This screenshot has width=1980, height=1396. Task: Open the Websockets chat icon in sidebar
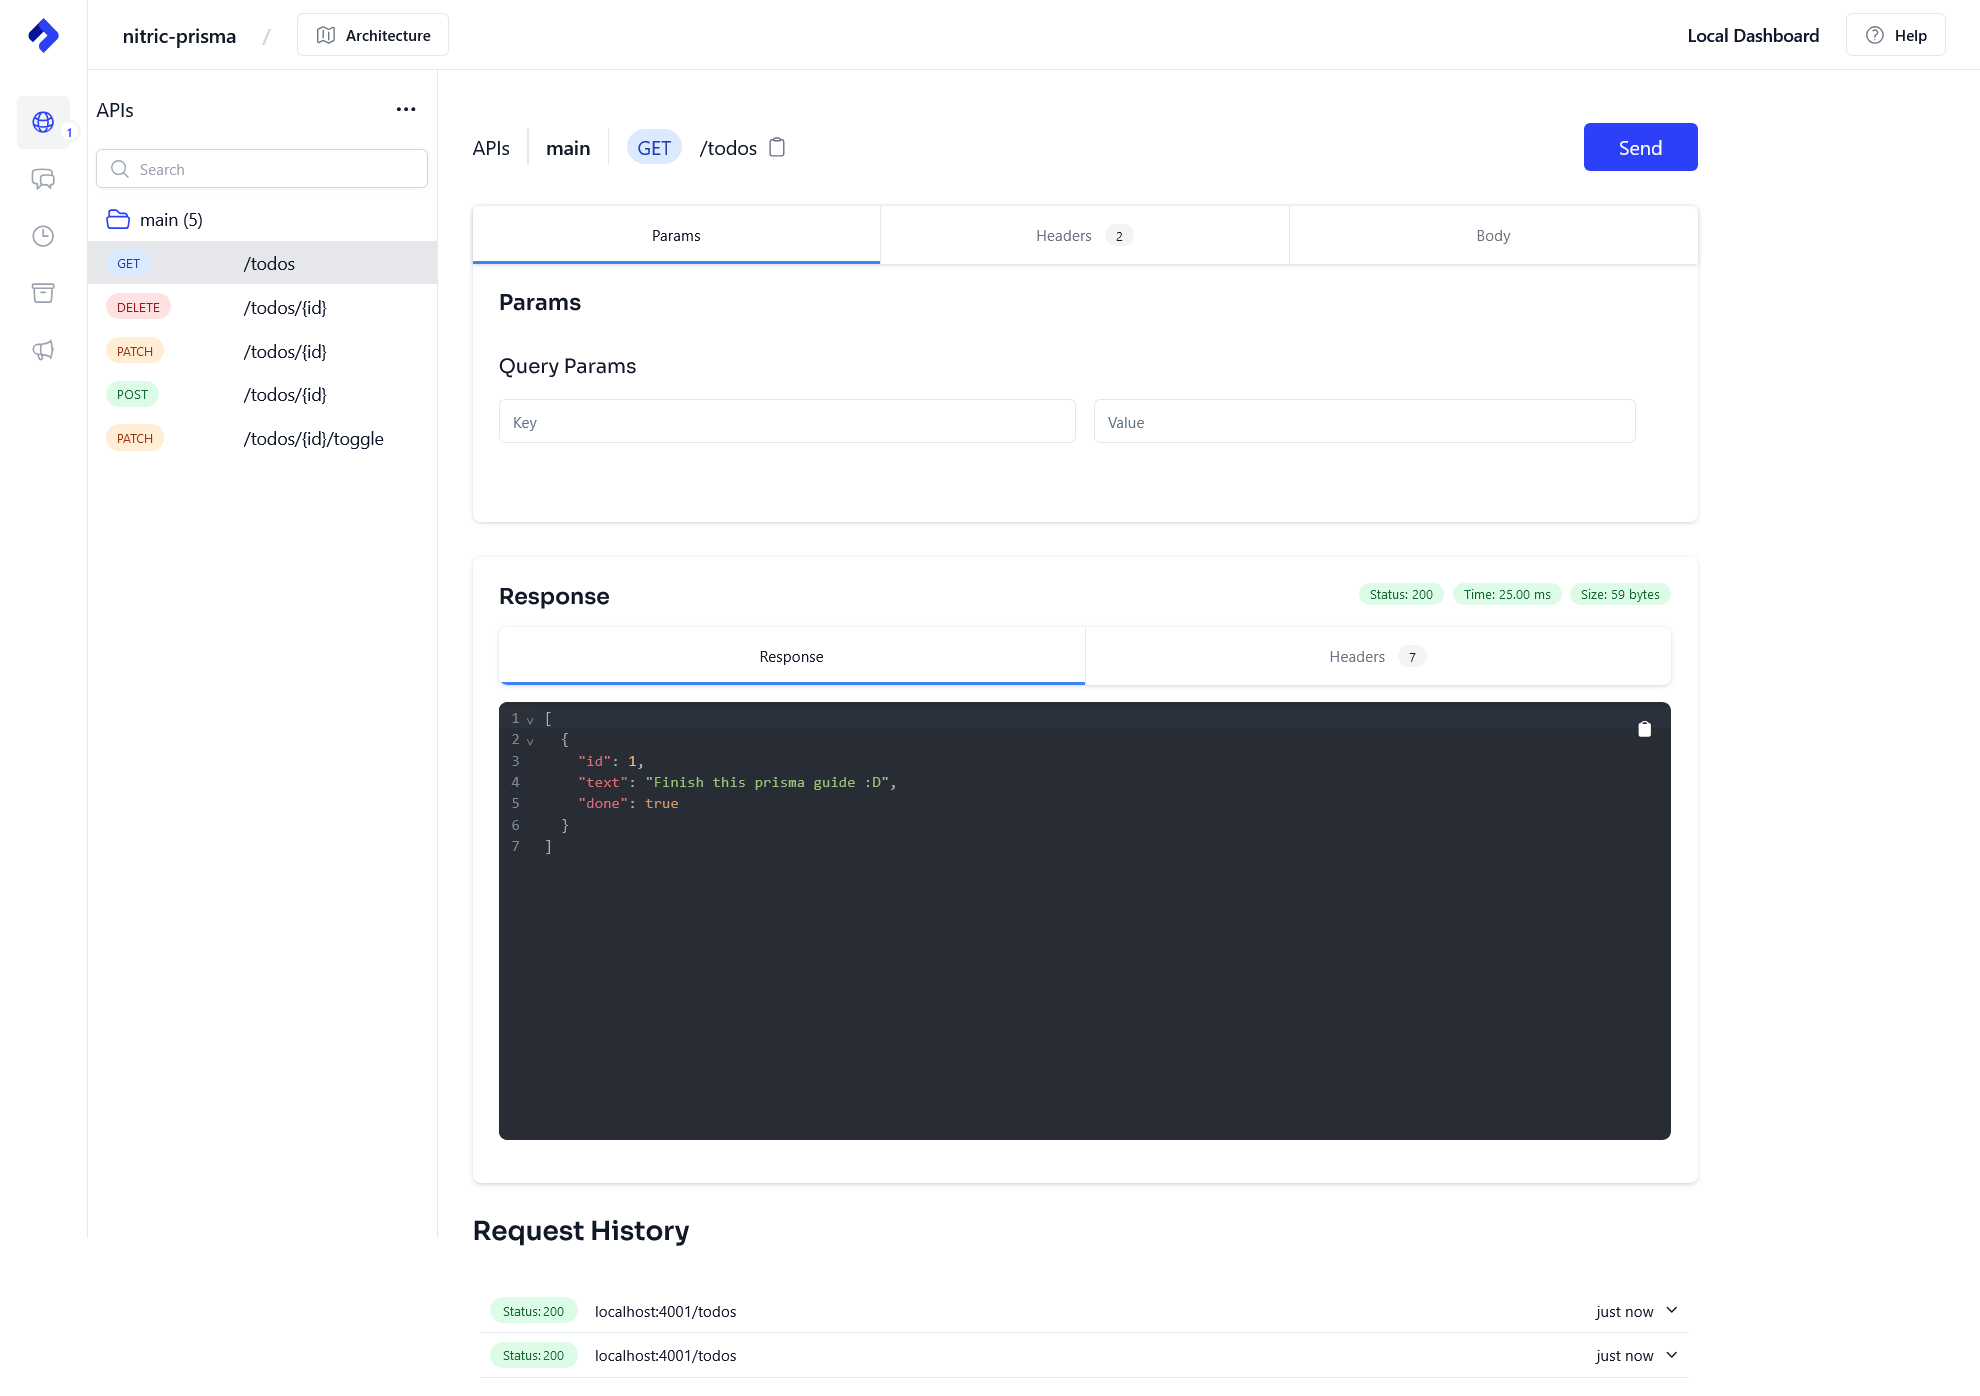43,179
